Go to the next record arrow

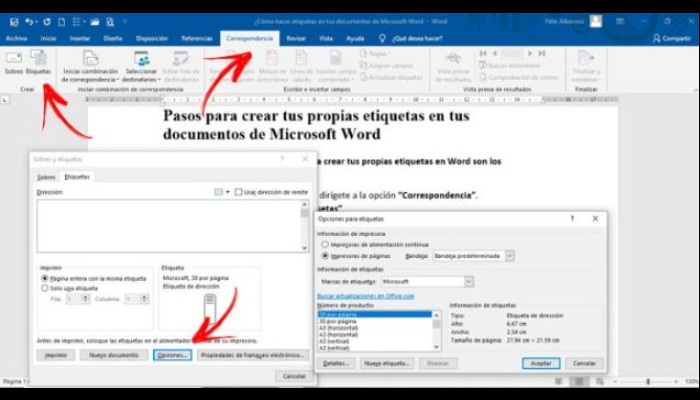530,54
